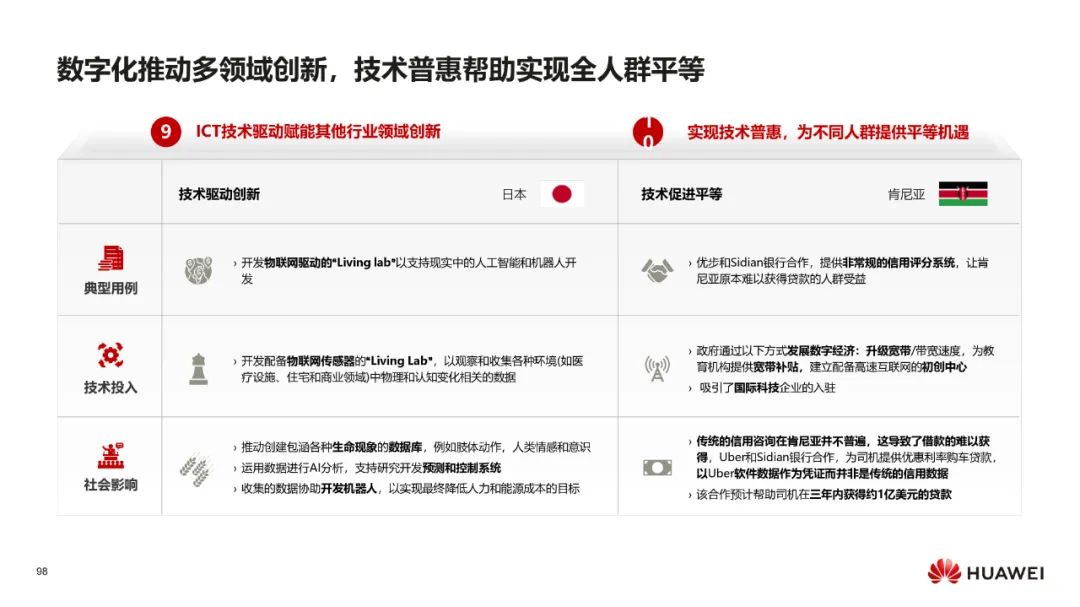1080x607 pixels.
Task: Click the page number 98
Action: (x=42, y=571)
